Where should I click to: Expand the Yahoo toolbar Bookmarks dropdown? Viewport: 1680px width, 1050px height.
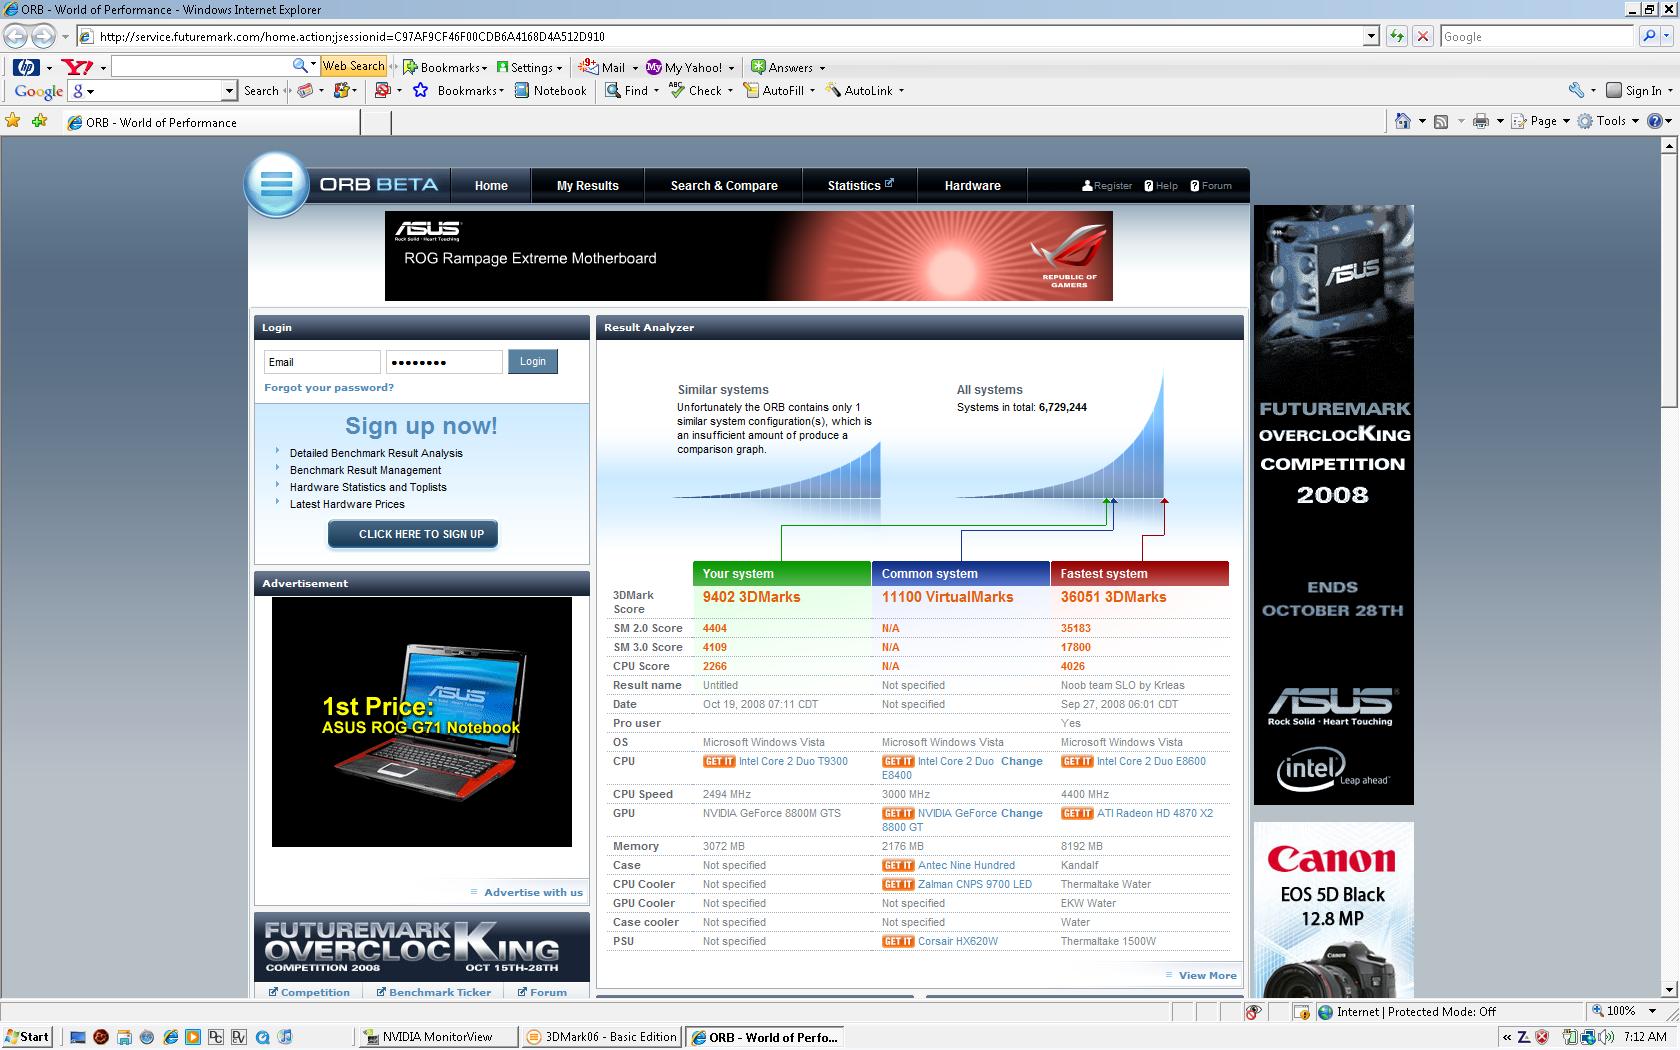(x=484, y=68)
